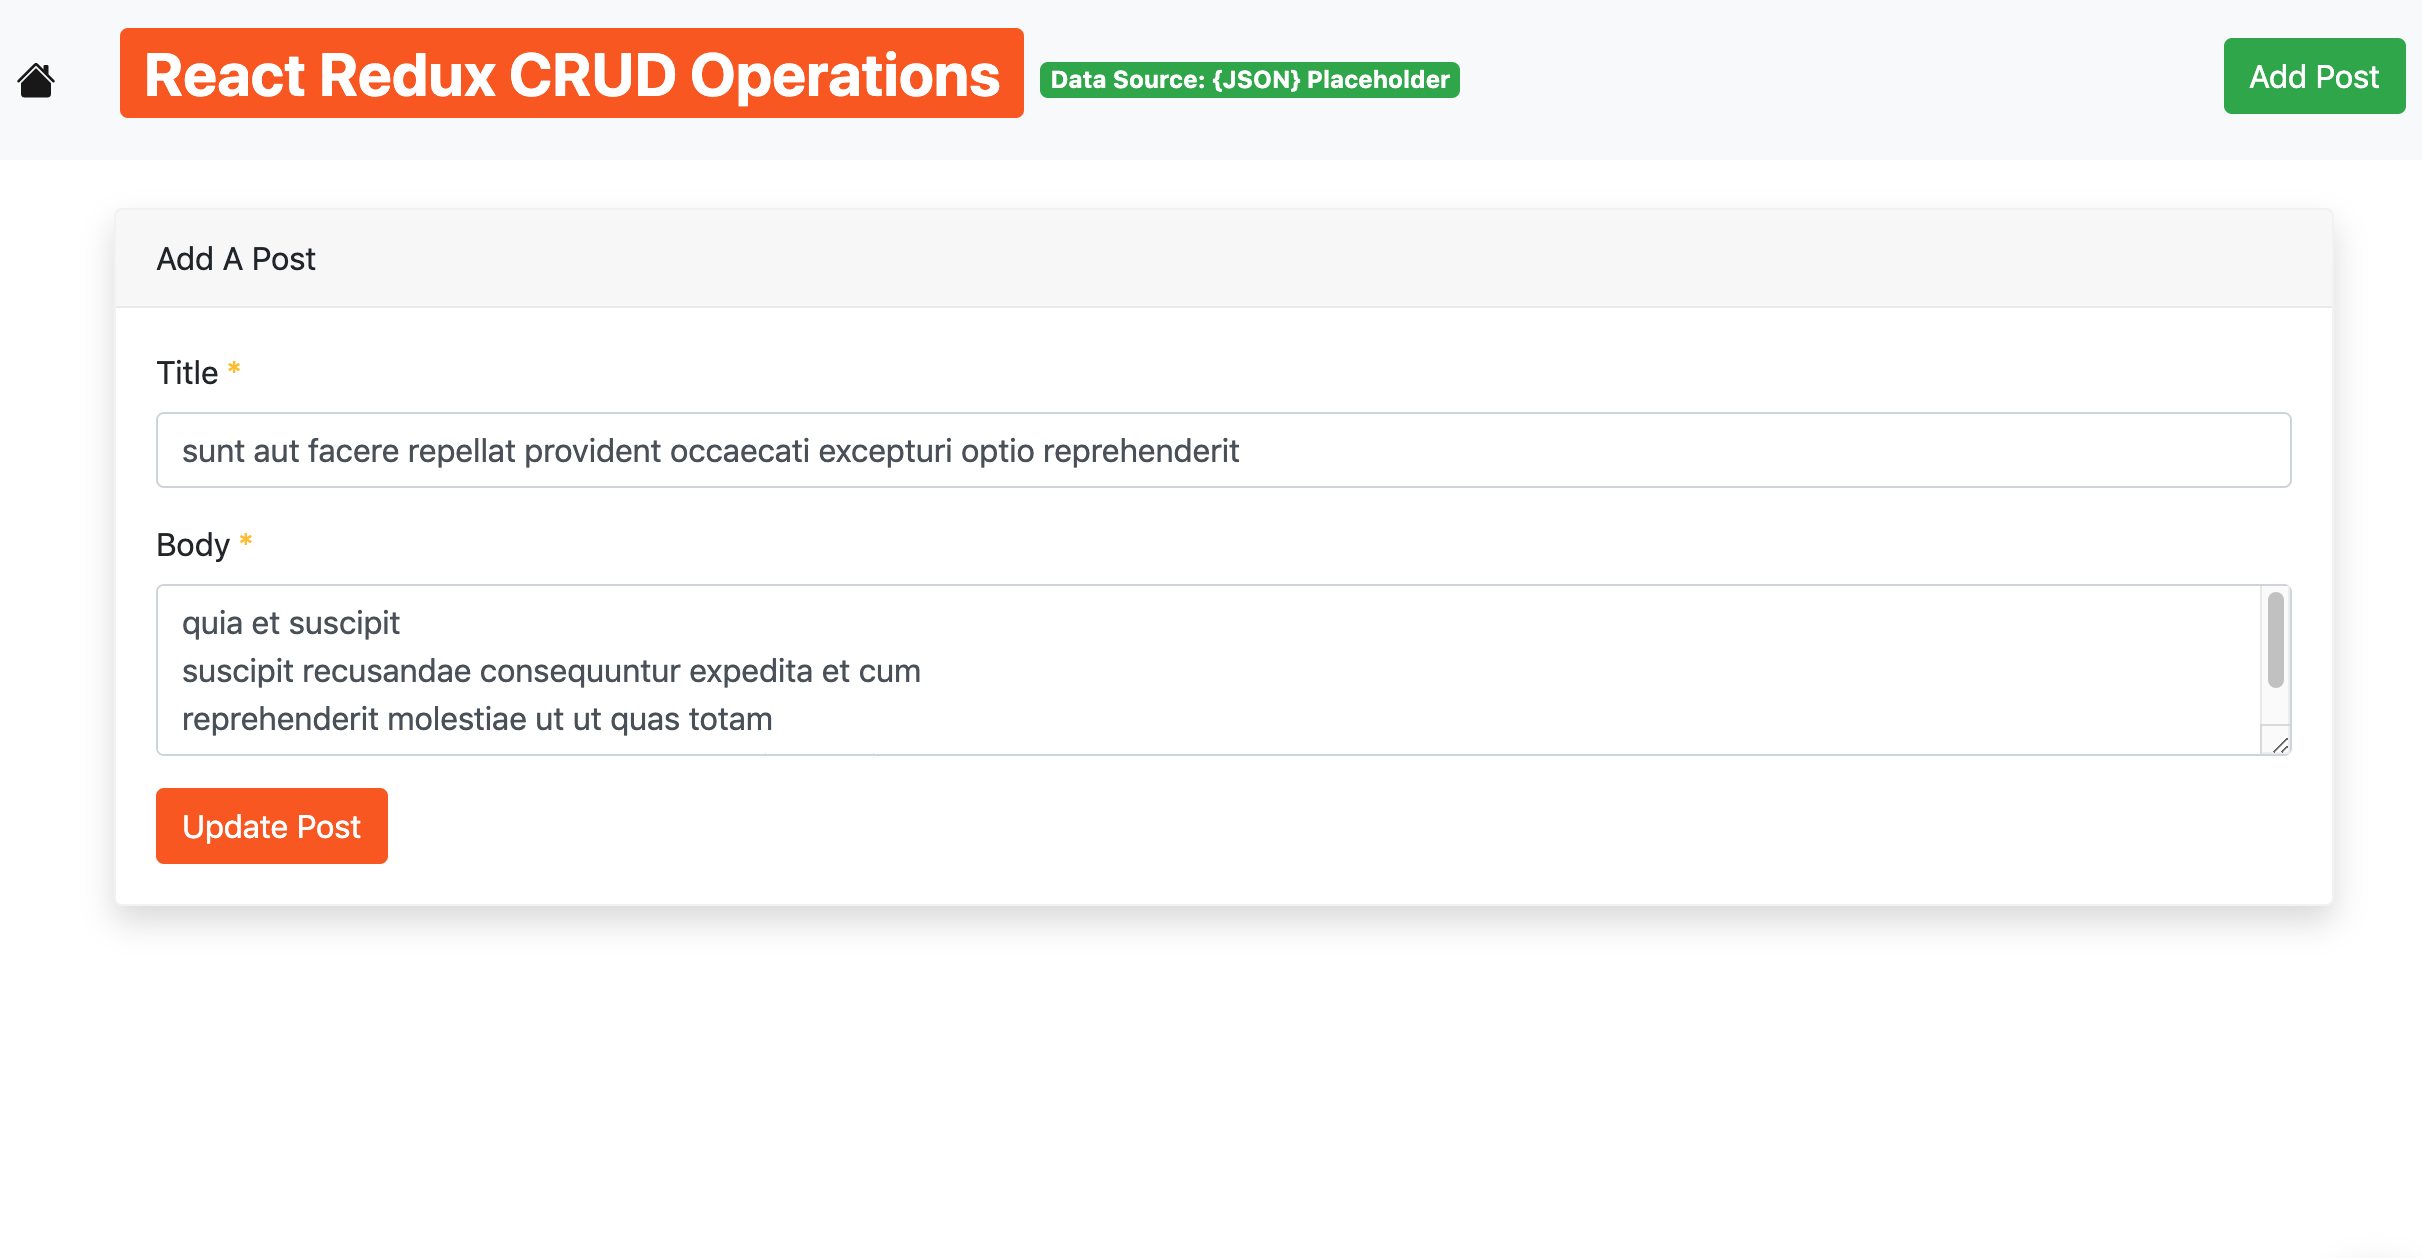Click the textarea resize handle icon
Viewport: 2422px width, 1258px height.
2279,745
